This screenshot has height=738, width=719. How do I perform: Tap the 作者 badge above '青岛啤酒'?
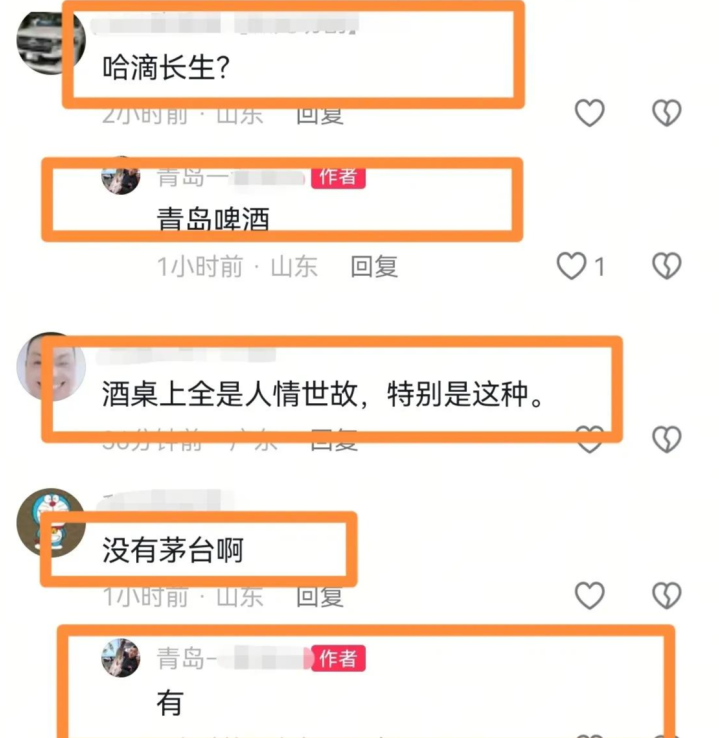[338, 178]
